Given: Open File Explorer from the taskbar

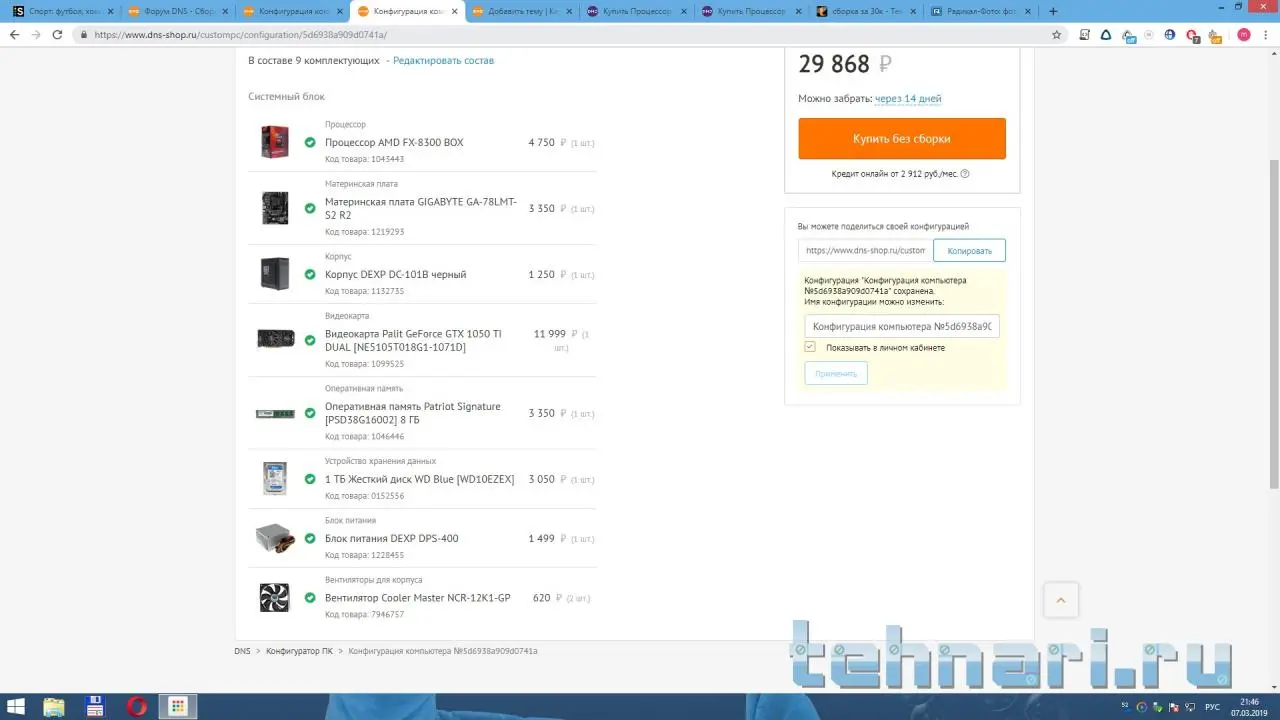Looking at the screenshot, I should (54, 706).
